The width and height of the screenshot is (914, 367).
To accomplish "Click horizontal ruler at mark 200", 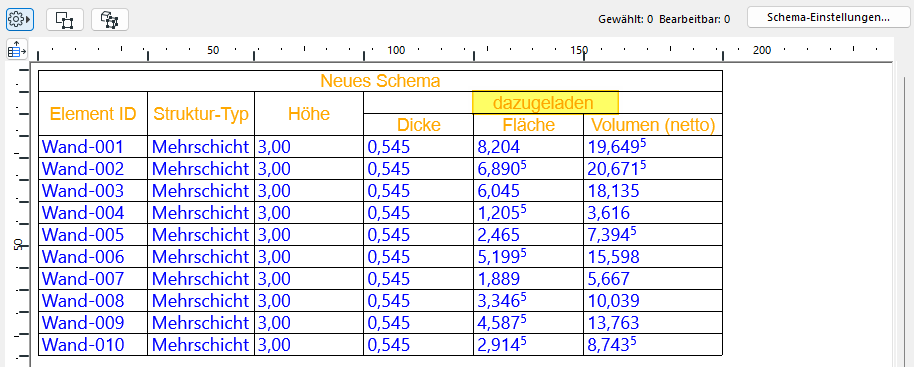I will [761, 51].
